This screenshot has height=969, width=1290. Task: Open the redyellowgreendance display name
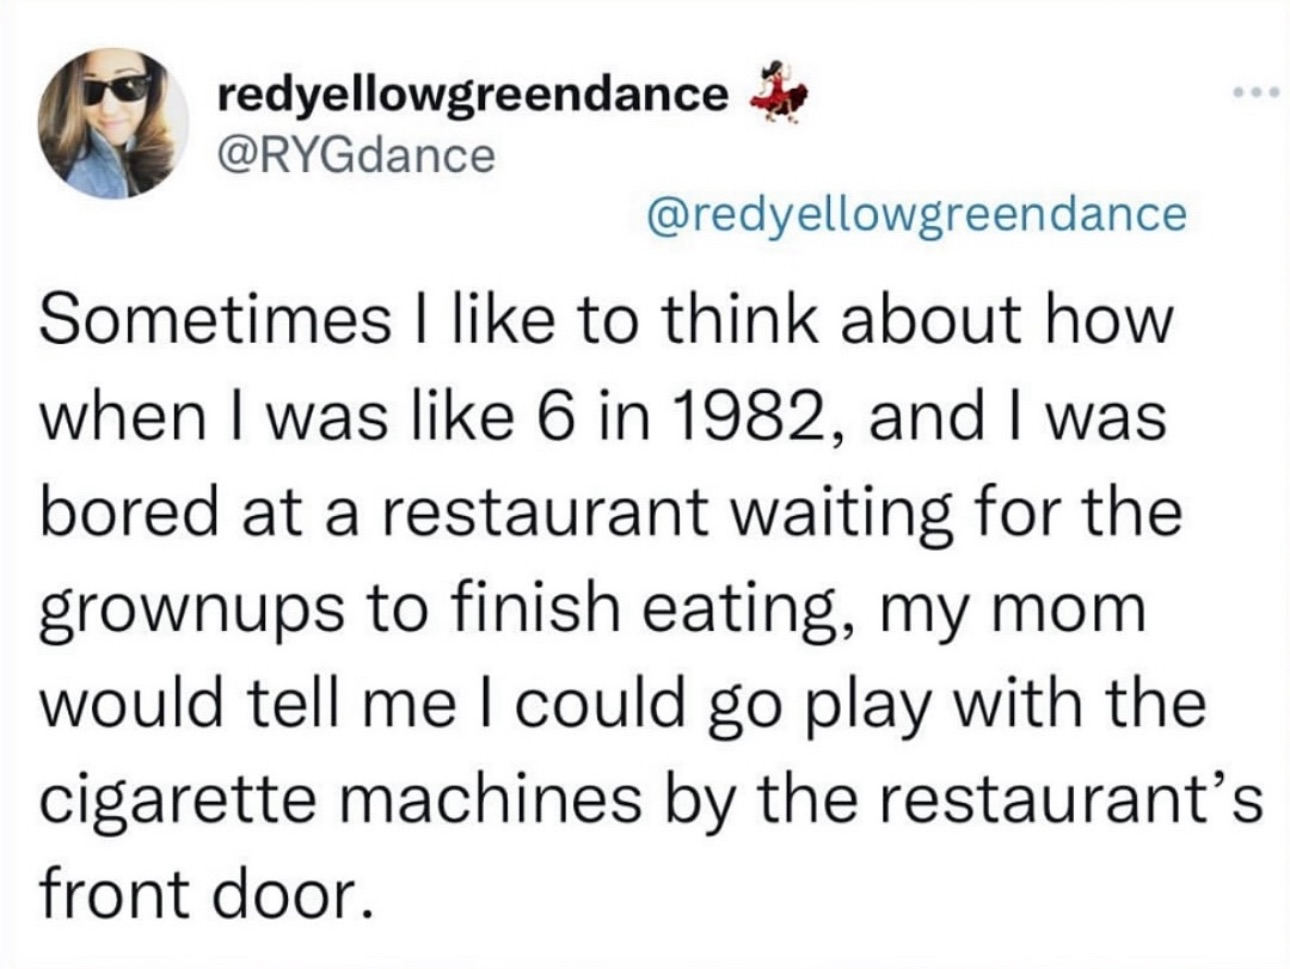coord(472,94)
